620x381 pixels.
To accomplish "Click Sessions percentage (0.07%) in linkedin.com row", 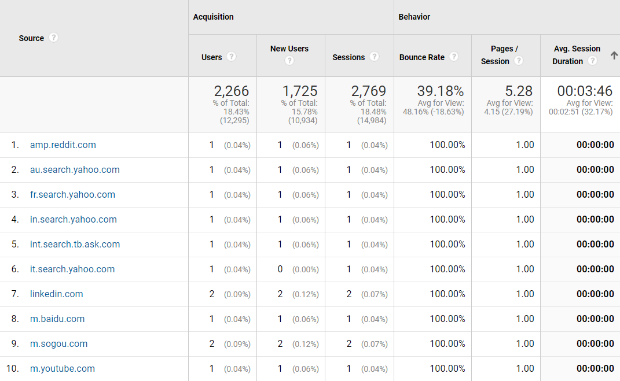I will (374, 294).
